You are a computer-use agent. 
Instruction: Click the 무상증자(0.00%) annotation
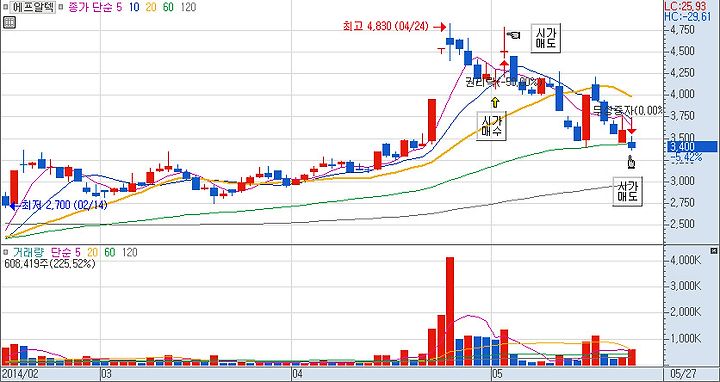click(x=628, y=110)
